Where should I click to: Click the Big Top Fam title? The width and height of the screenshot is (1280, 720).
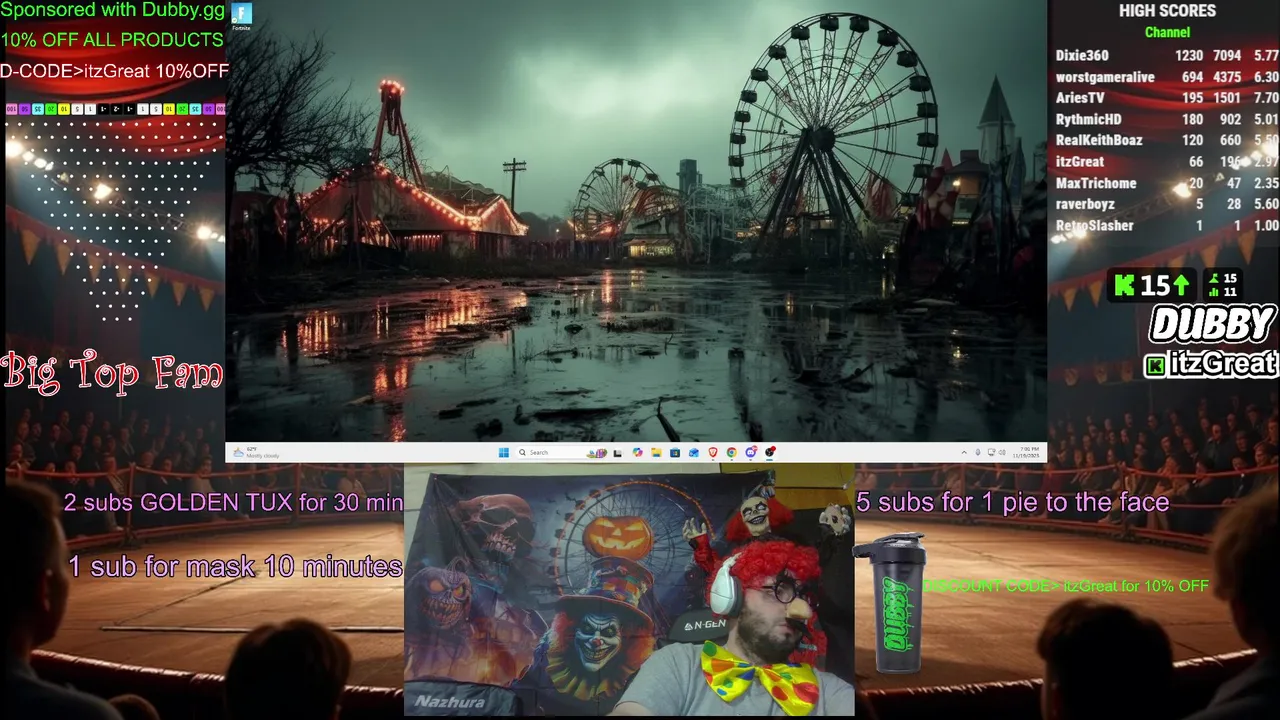[112, 372]
